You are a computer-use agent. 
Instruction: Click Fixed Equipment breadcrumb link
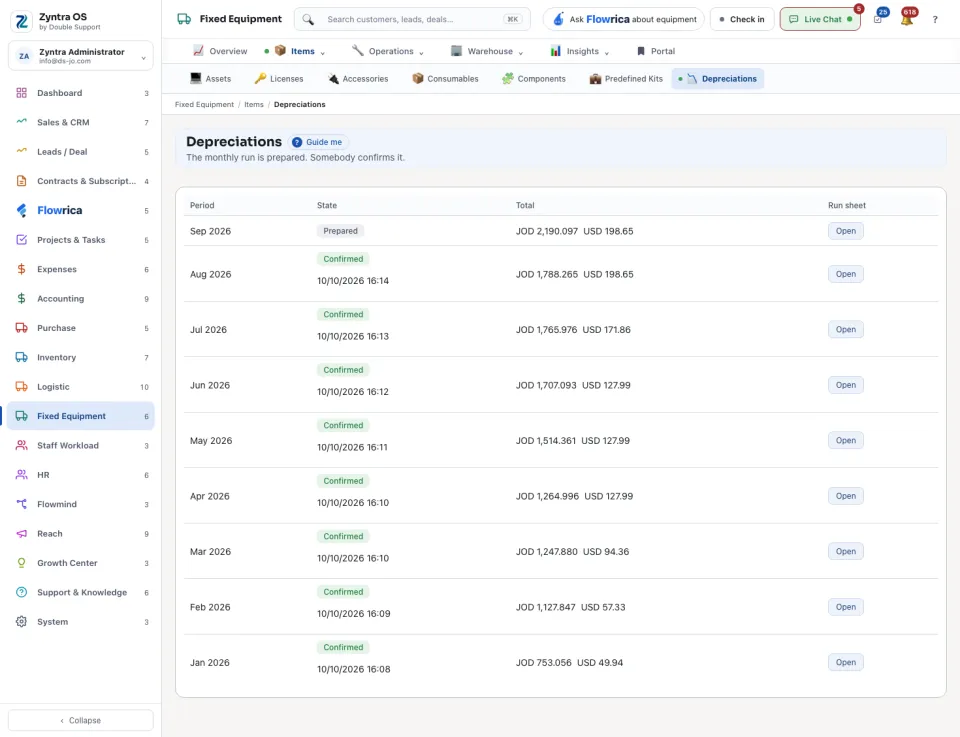tap(204, 105)
